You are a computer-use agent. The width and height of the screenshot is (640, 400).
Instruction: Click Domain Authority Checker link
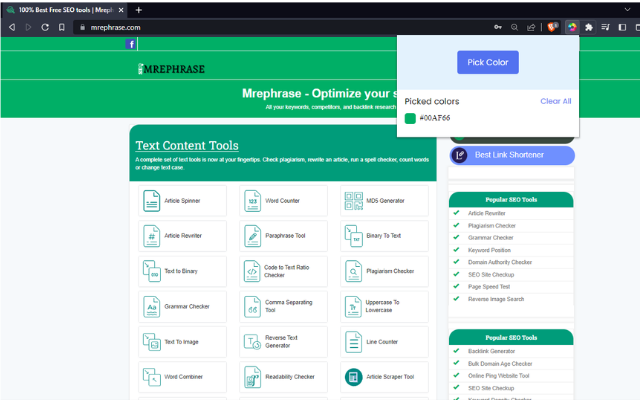coord(500,262)
